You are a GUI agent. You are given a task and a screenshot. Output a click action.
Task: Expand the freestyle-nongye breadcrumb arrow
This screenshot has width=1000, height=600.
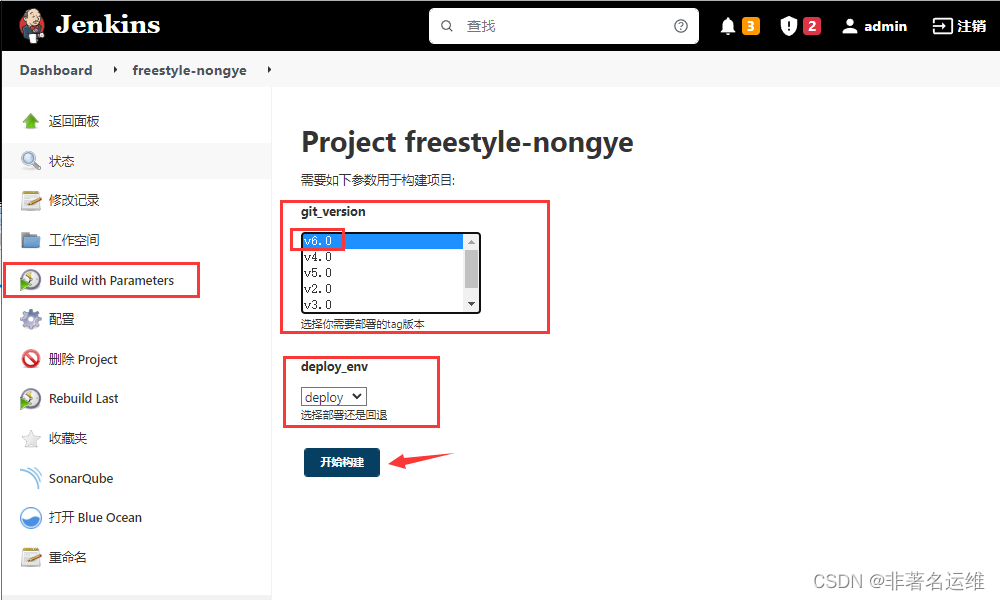point(269,70)
